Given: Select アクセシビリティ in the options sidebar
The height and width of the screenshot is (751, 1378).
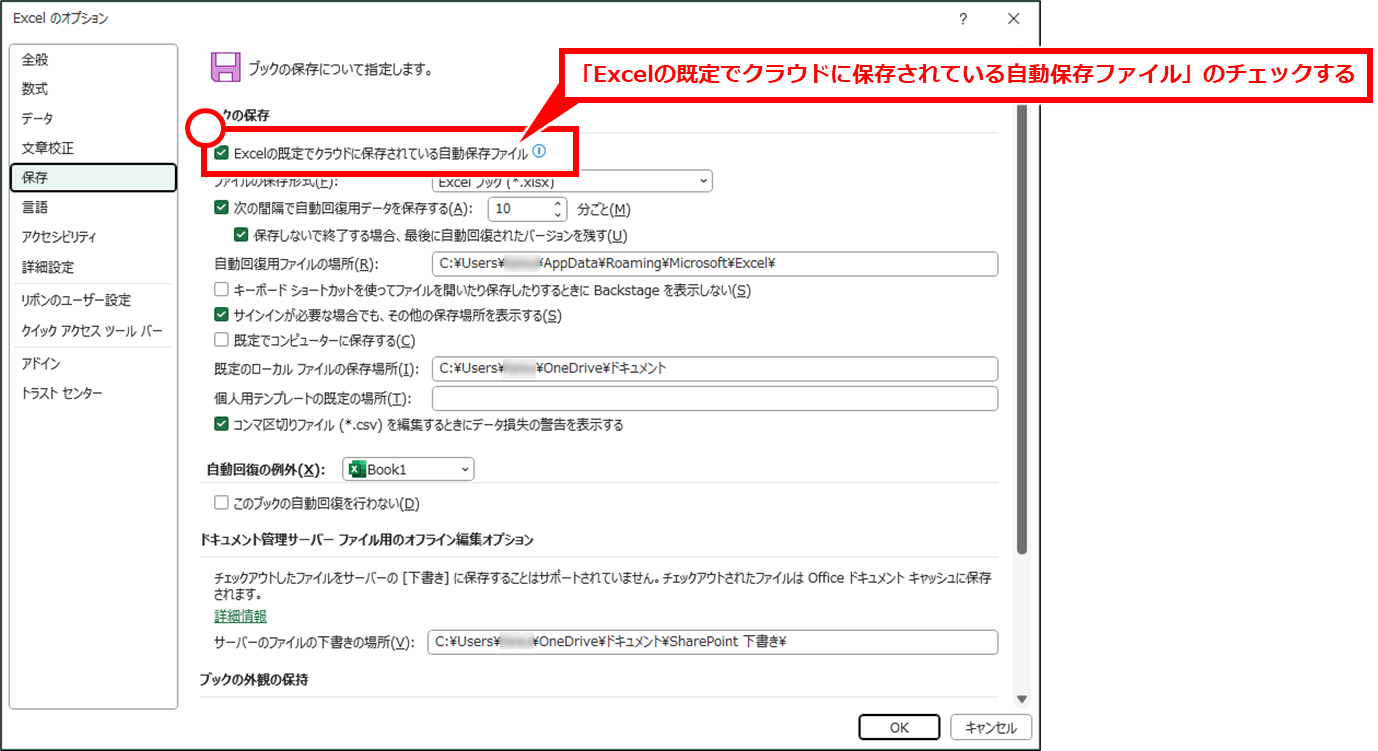Looking at the screenshot, I should click(93, 237).
